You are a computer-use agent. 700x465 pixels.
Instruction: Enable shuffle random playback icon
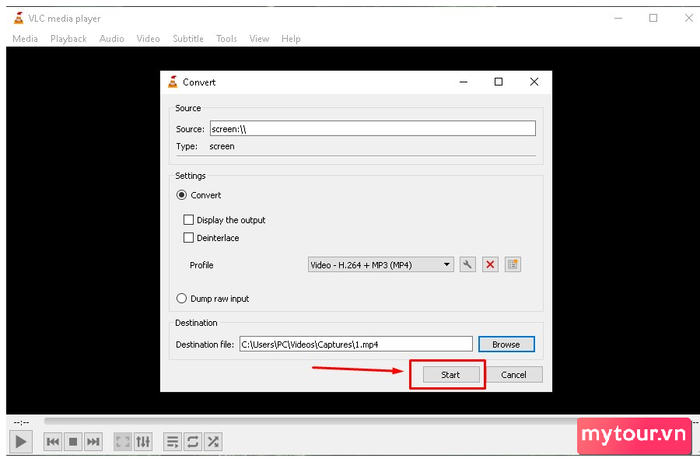pyautogui.click(x=213, y=441)
